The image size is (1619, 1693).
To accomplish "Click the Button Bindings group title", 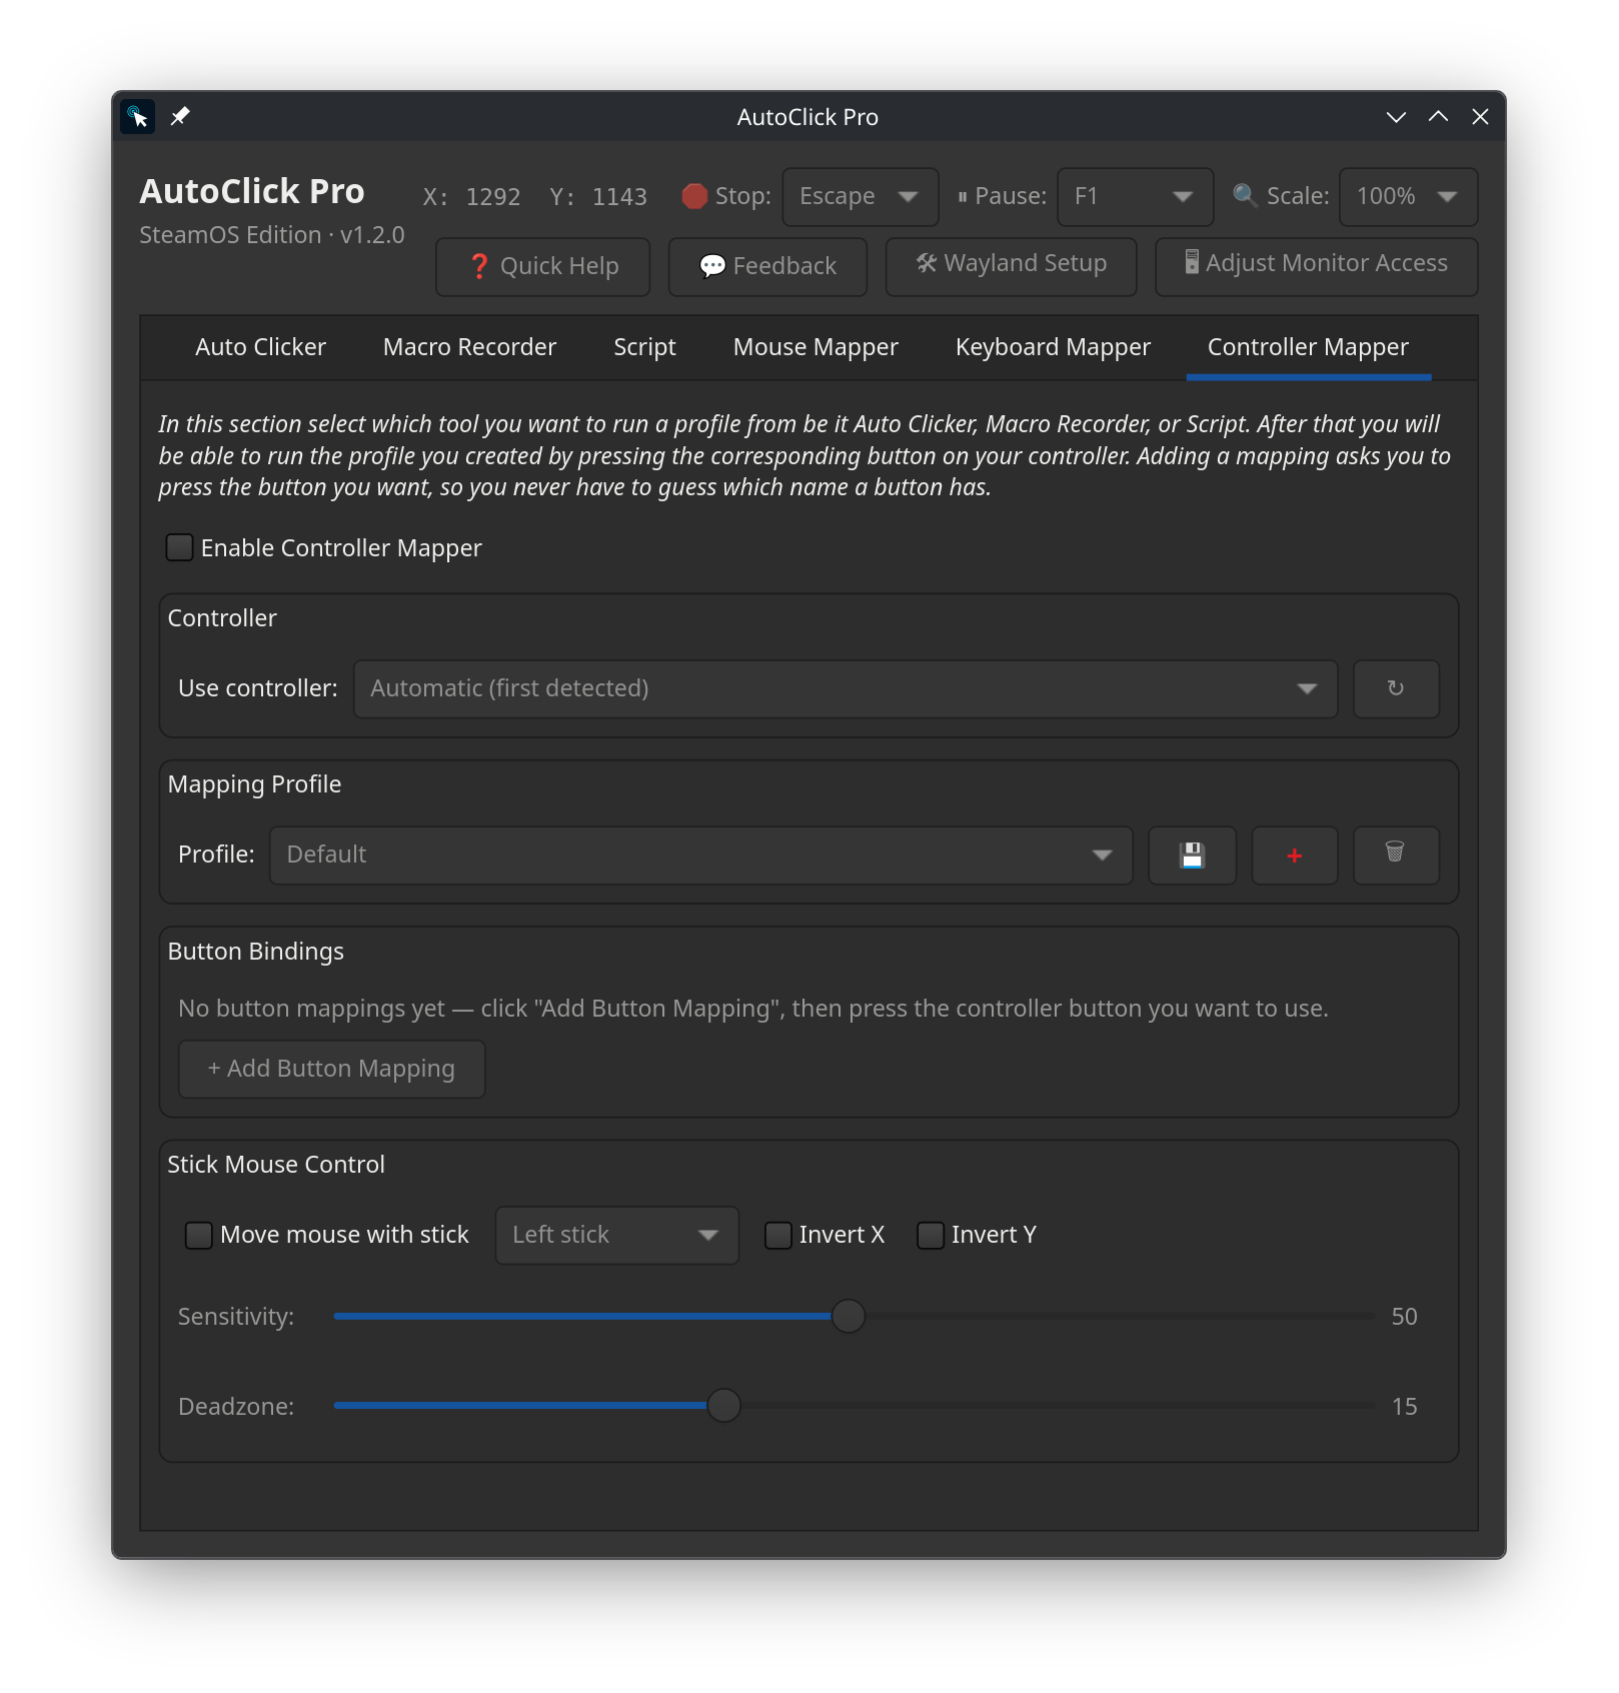I will coord(255,951).
